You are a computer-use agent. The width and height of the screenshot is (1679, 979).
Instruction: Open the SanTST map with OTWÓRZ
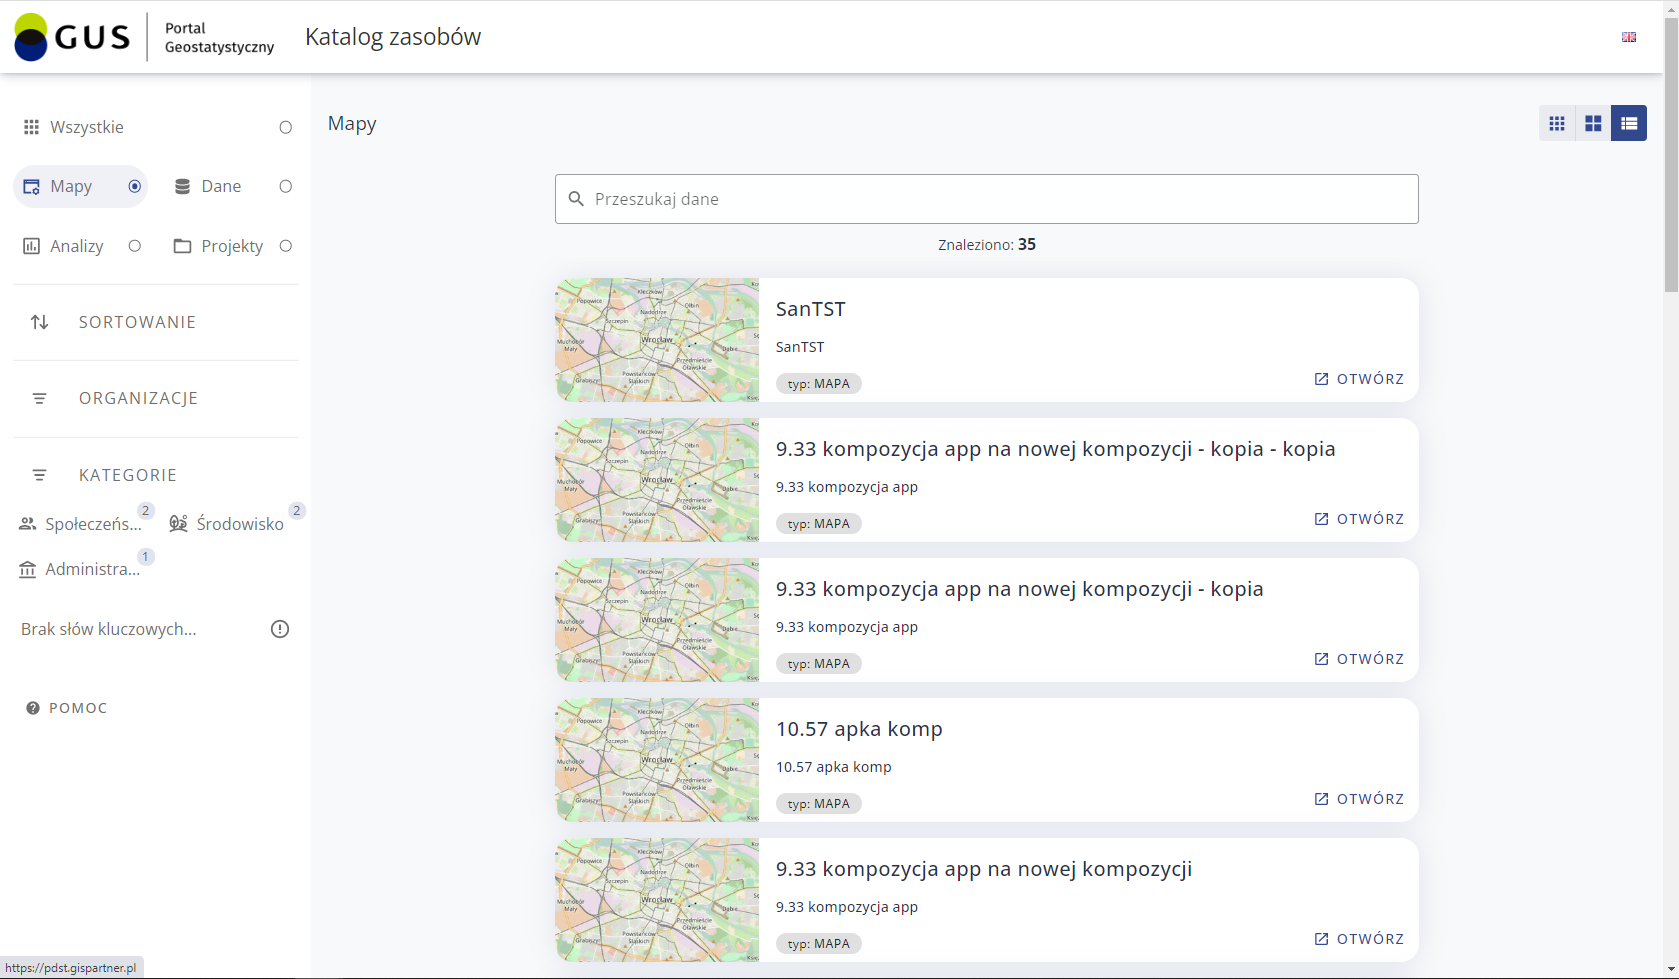tap(1359, 379)
